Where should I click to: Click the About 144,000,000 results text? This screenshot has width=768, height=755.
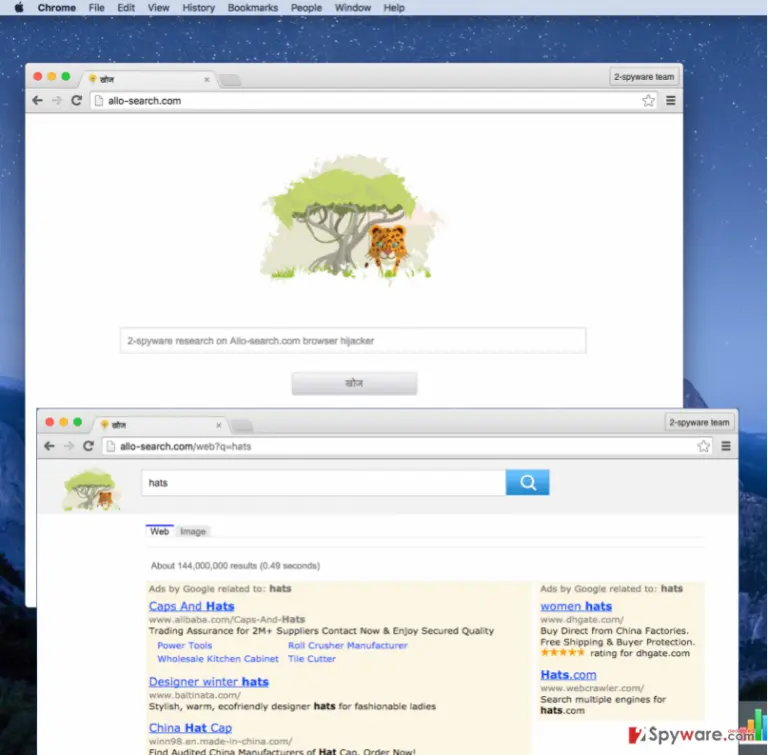[235, 565]
